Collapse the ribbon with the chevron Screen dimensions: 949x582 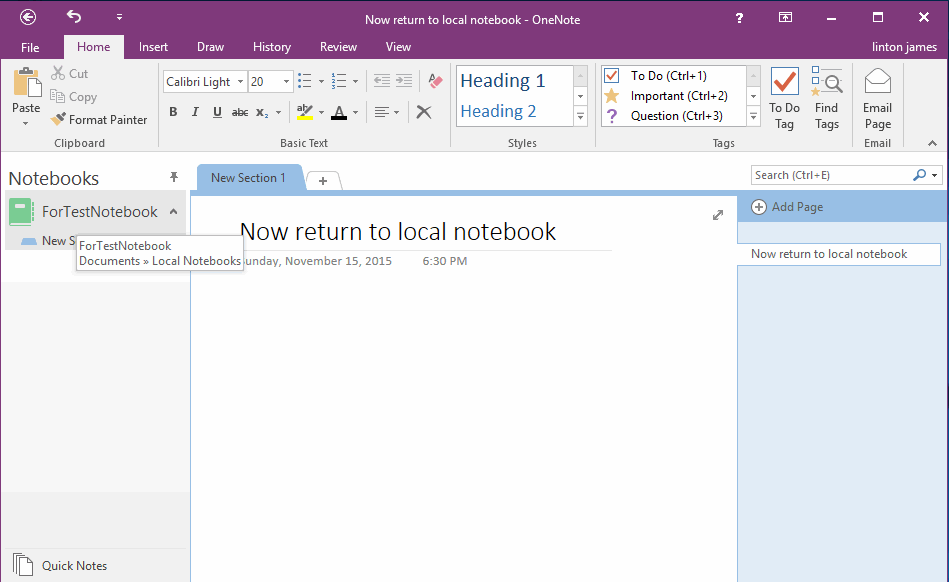point(932,143)
